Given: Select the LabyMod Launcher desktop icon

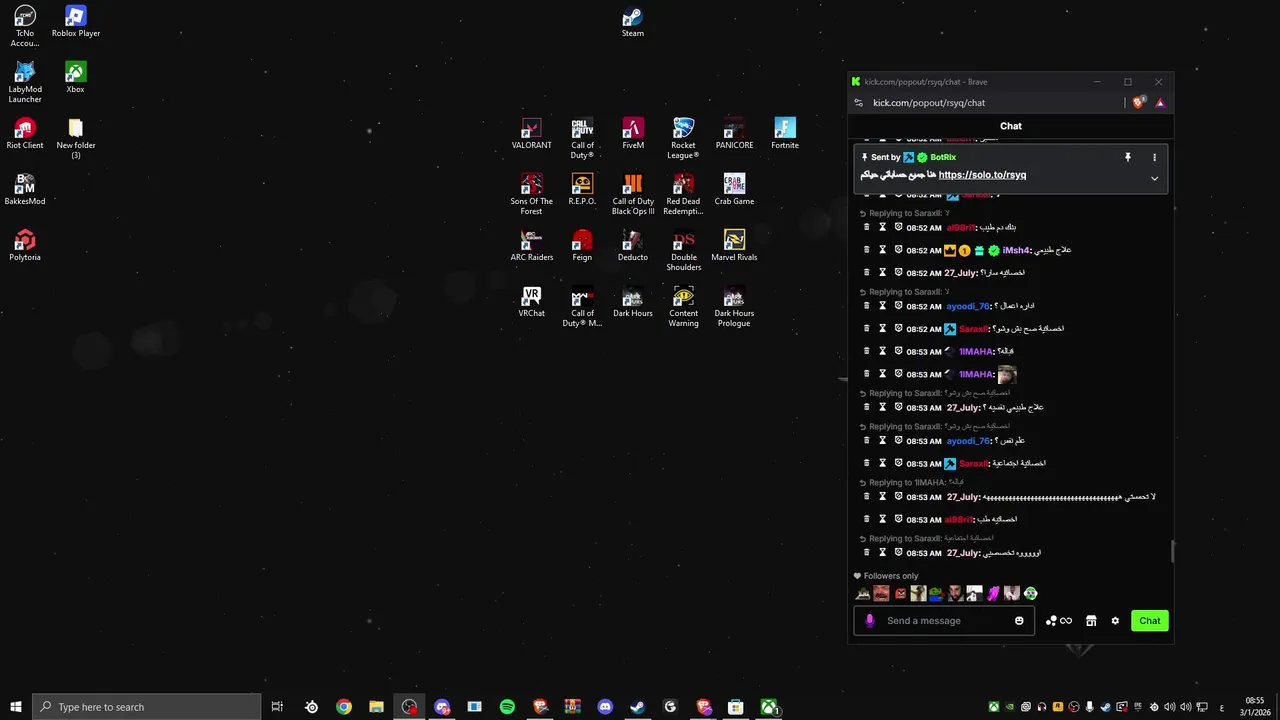Looking at the screenshot, I should tap(25, 82).
